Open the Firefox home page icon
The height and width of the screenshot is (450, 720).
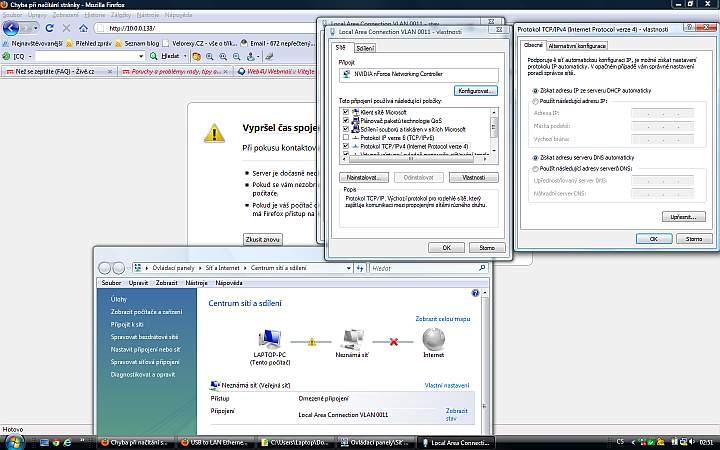tap(83, 28)
